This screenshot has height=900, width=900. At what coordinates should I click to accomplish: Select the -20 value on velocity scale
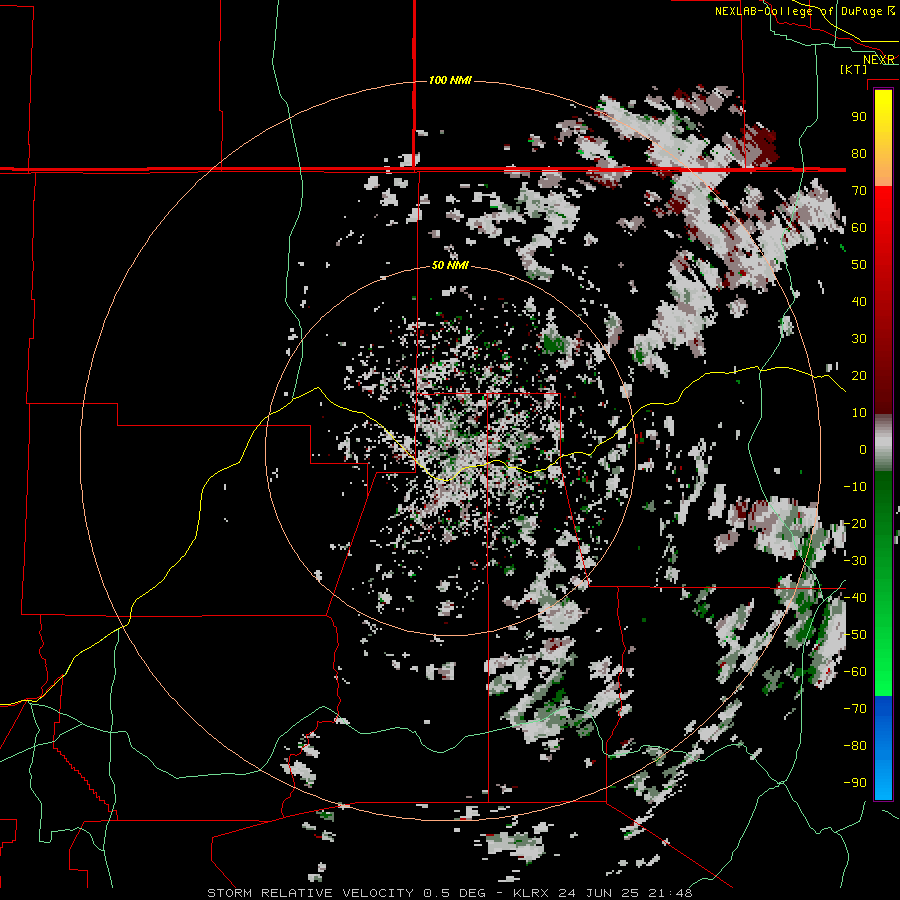coord(855,523)
